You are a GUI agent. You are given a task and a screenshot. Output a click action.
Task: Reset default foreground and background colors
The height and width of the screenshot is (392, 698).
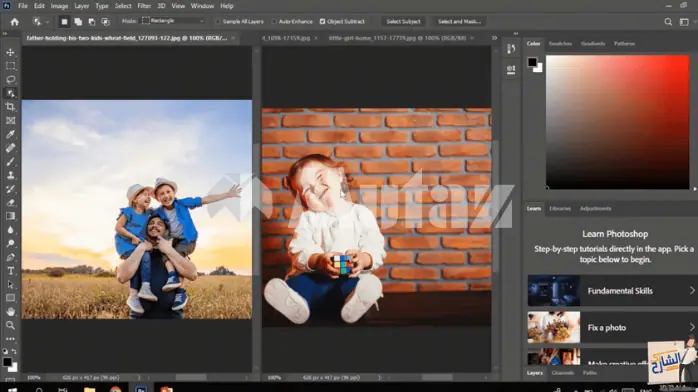[x=5, y=352]
